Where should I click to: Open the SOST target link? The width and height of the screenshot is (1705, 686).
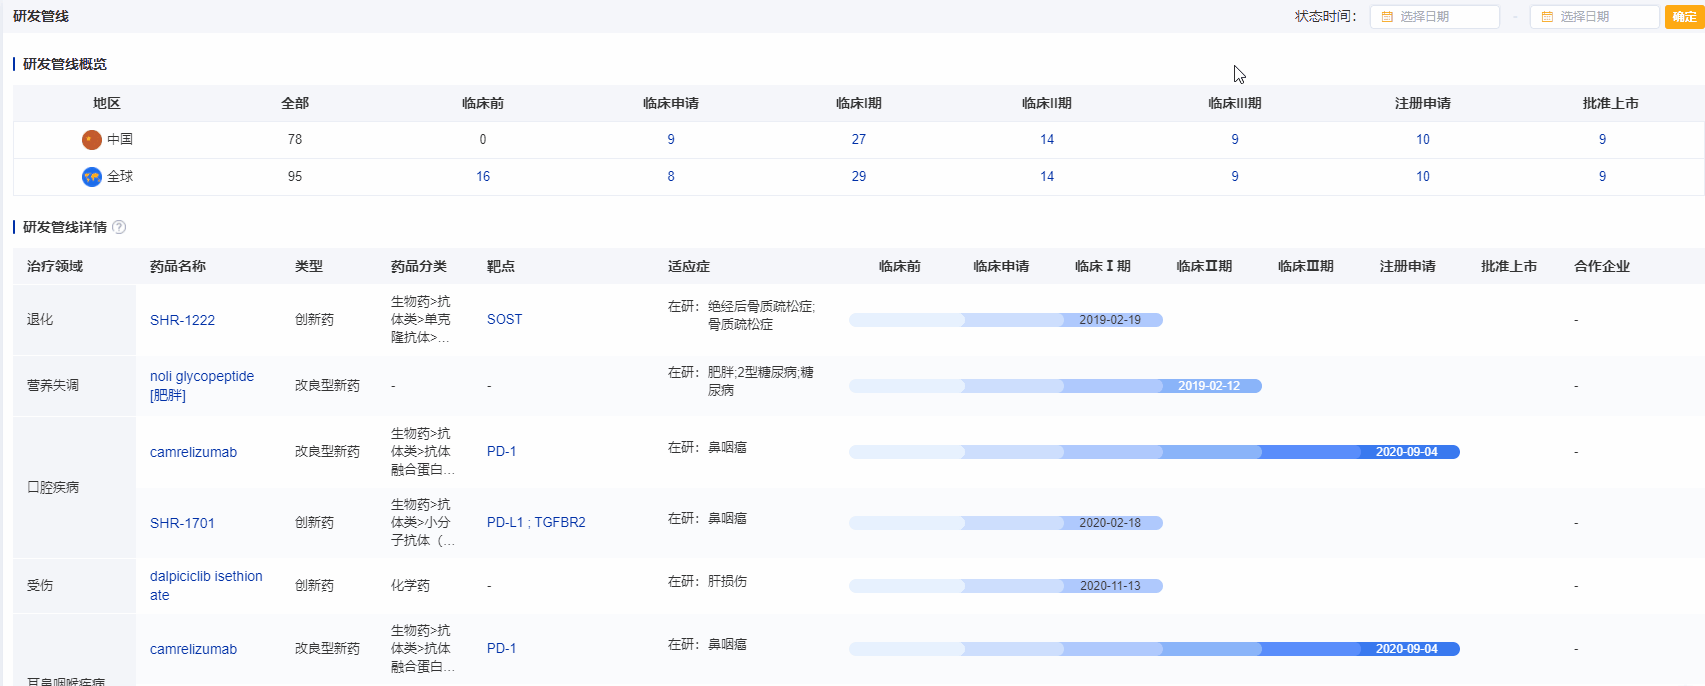[x=504, y=320]
